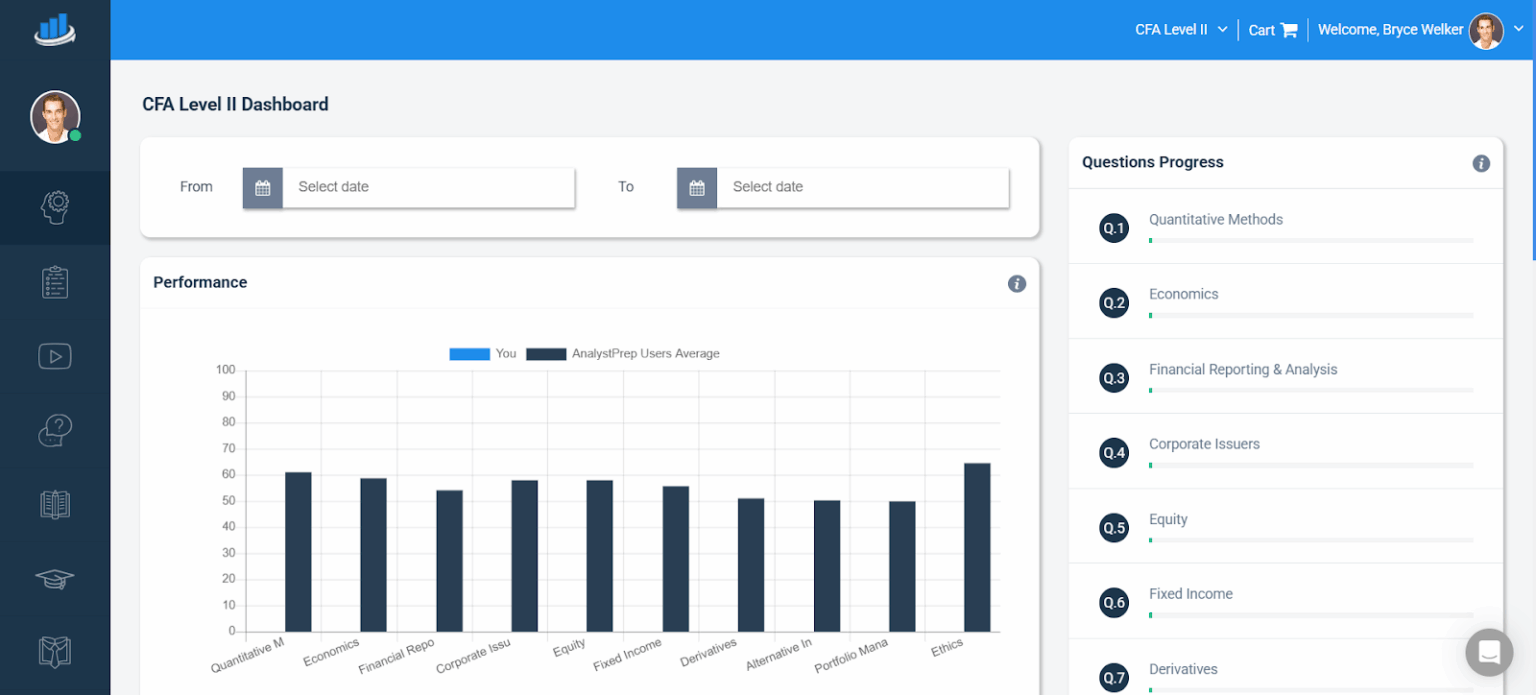
Task: Open the Cart in the top bar
Action: [x=1273, y=30]
